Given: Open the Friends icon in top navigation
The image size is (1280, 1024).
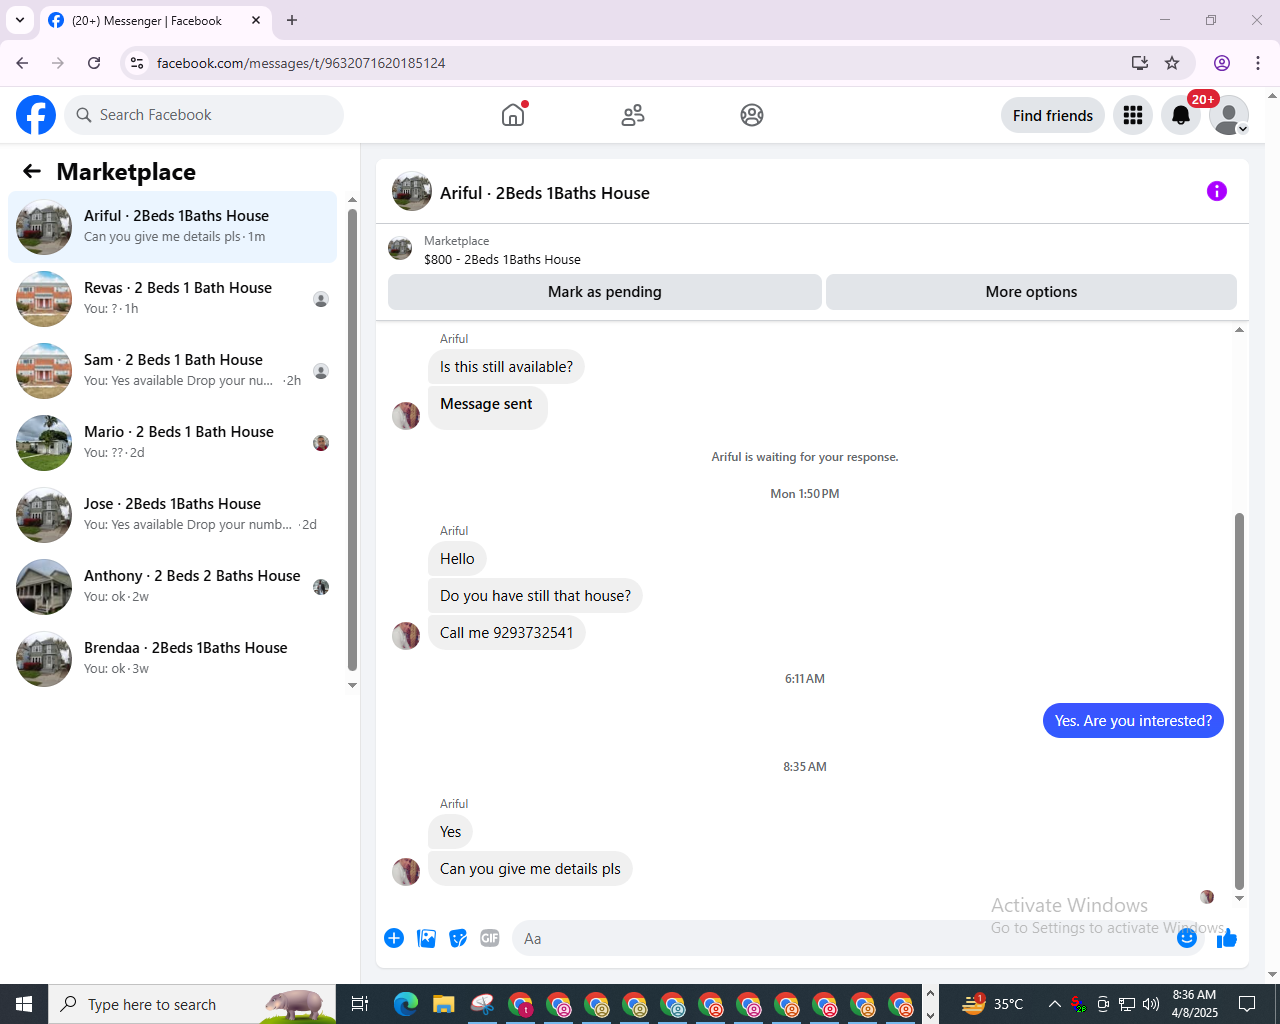Looking at the screenshot, I should point(633,115).
